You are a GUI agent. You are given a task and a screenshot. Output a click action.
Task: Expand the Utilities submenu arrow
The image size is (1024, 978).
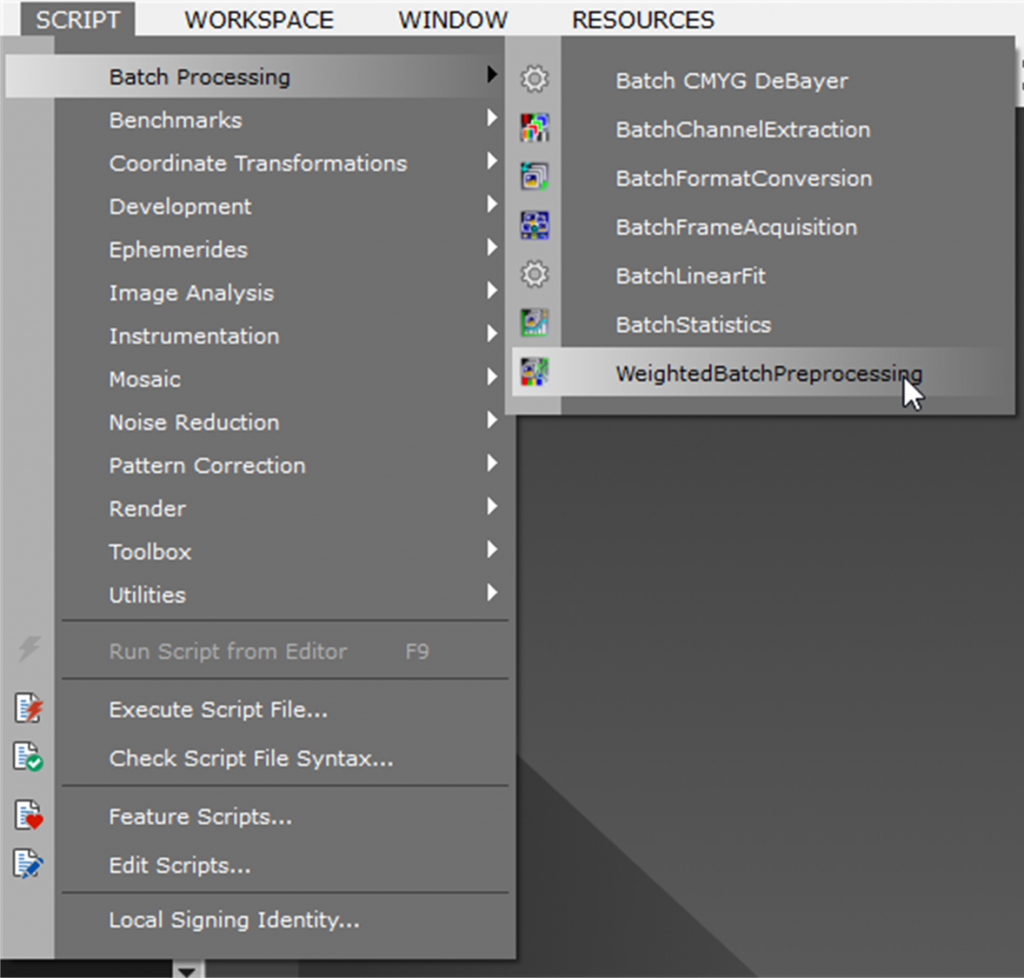491,593
